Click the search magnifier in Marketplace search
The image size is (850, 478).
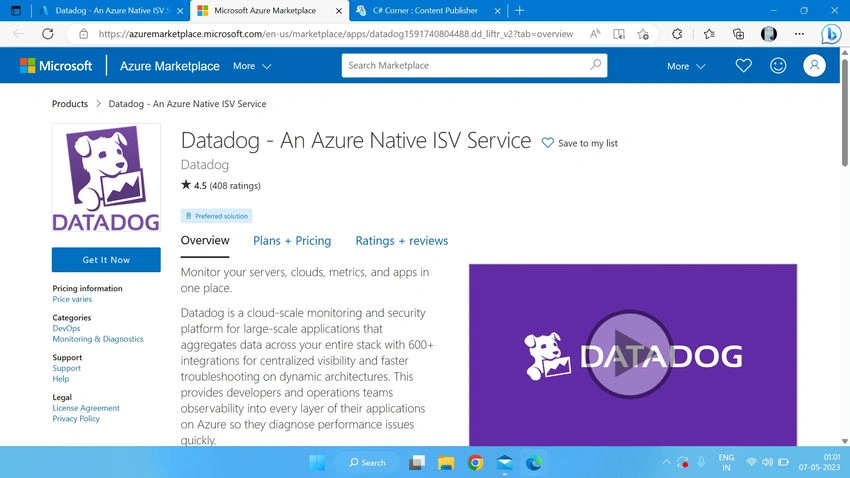point(595,65)
